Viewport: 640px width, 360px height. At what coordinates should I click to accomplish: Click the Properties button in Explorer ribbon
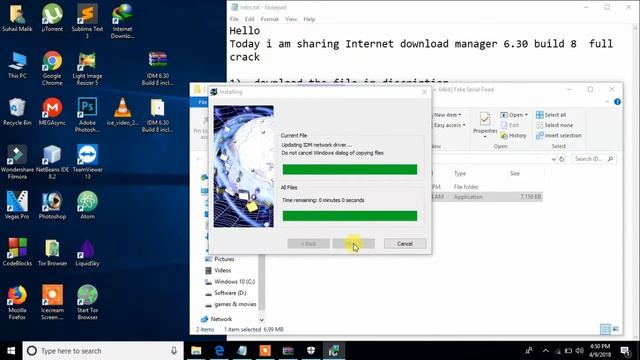coord(485,125)
